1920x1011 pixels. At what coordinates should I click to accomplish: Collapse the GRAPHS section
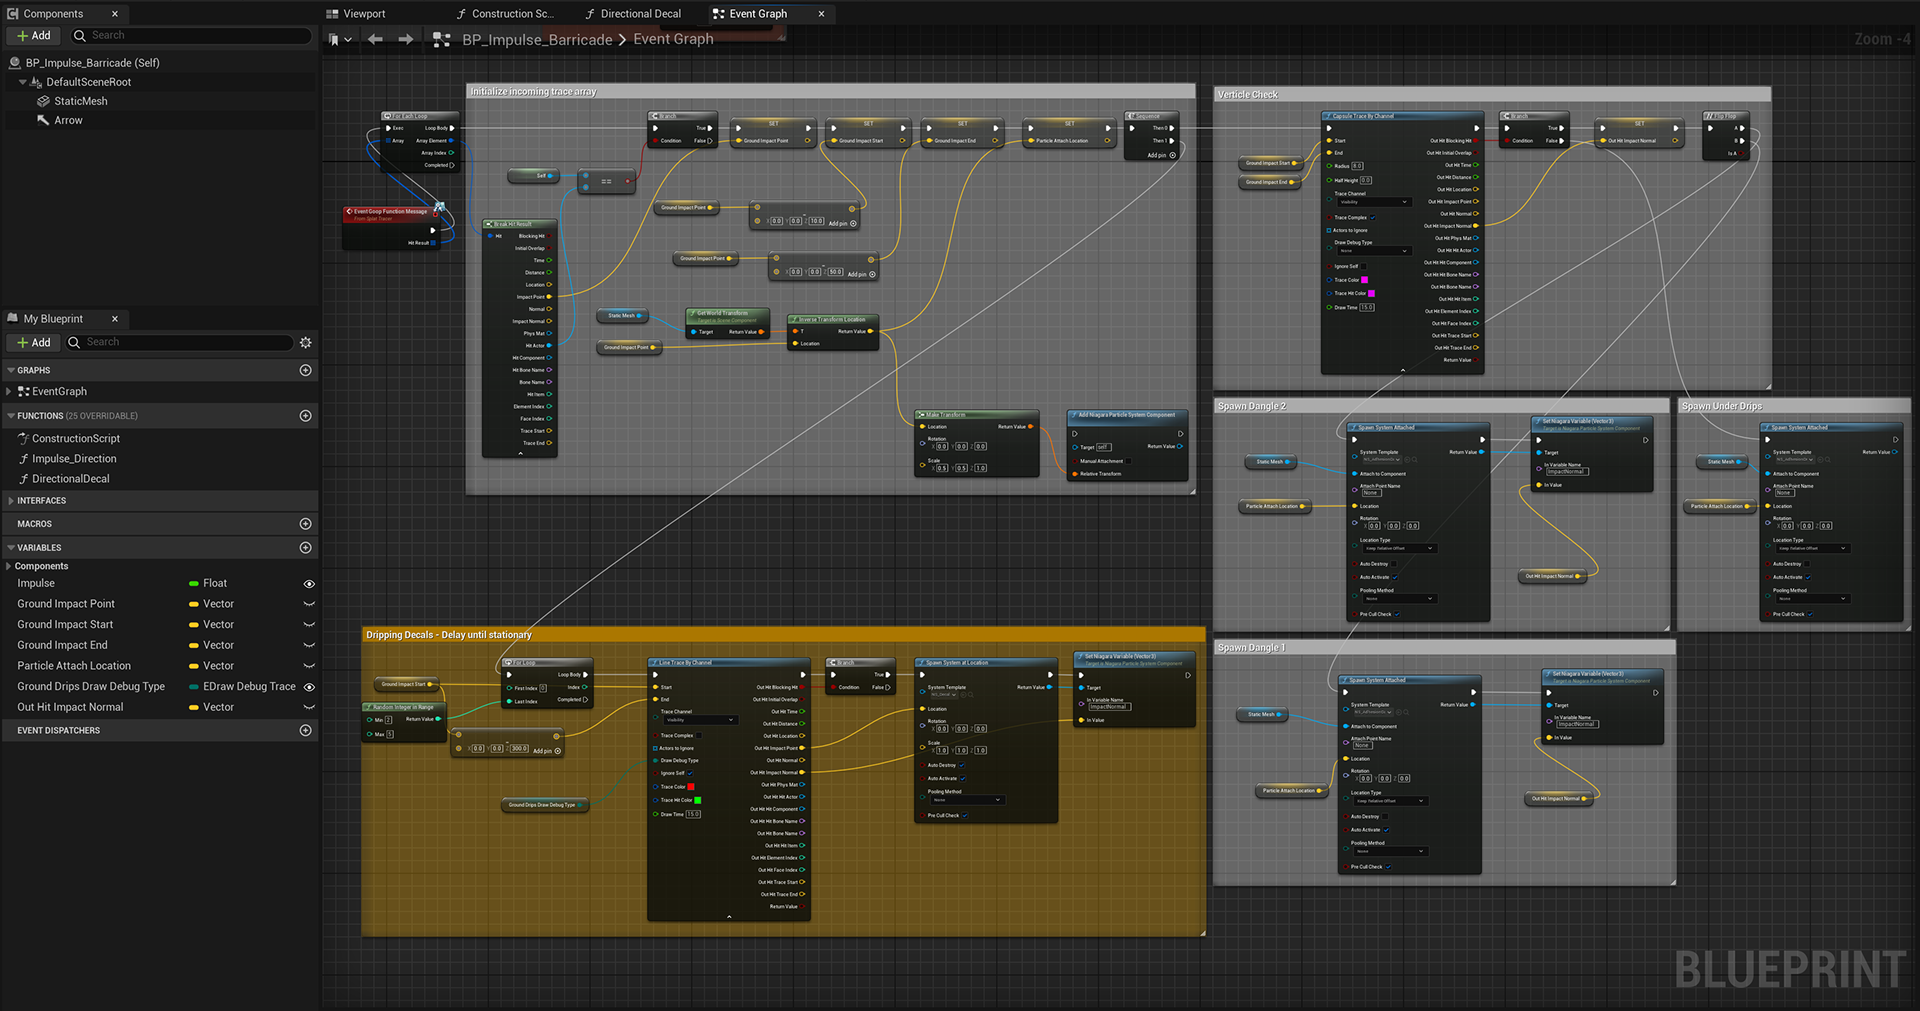(x=11, y=370)
